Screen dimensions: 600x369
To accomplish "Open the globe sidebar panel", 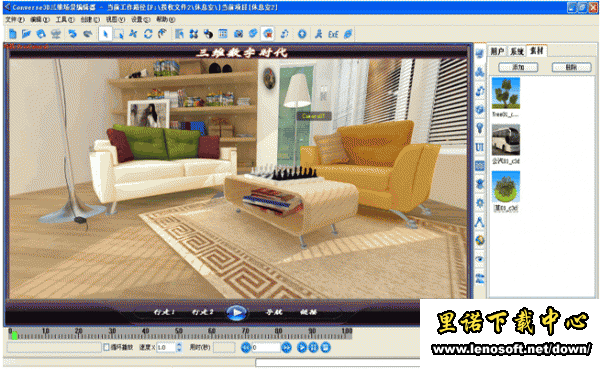I will (x=480, y=240).
